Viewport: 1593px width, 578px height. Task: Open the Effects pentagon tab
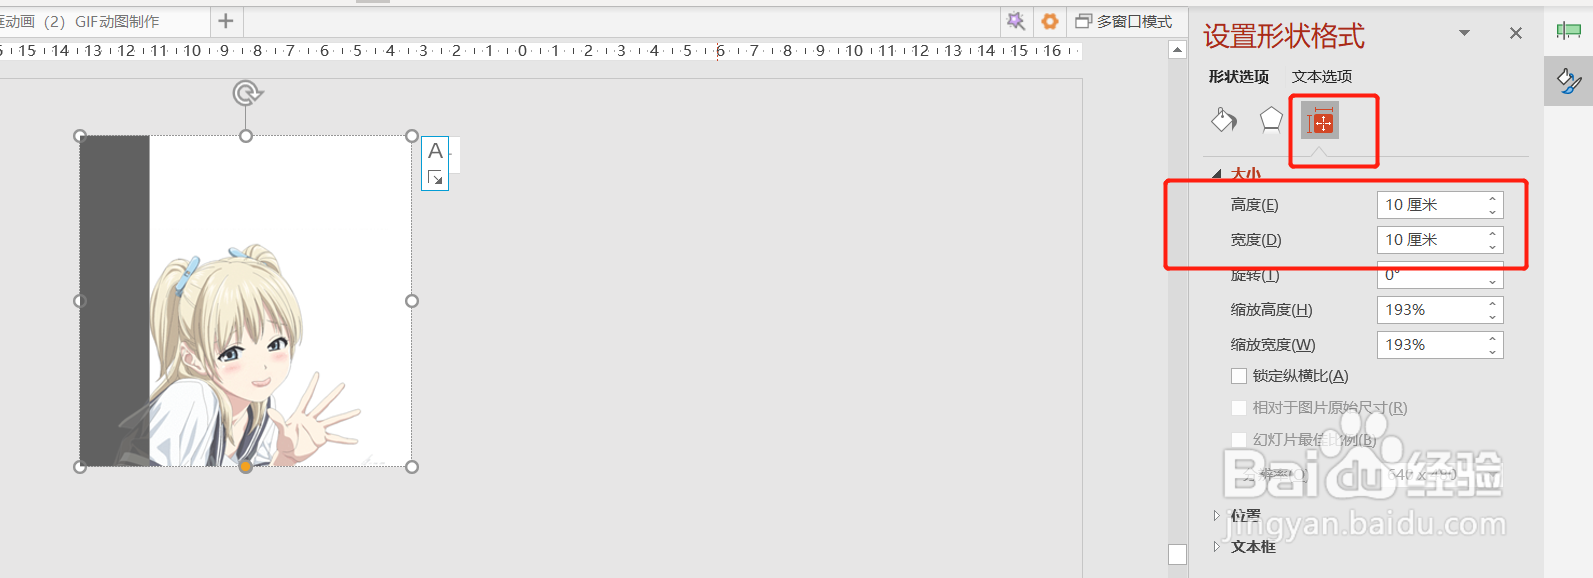coord(1271,120)
